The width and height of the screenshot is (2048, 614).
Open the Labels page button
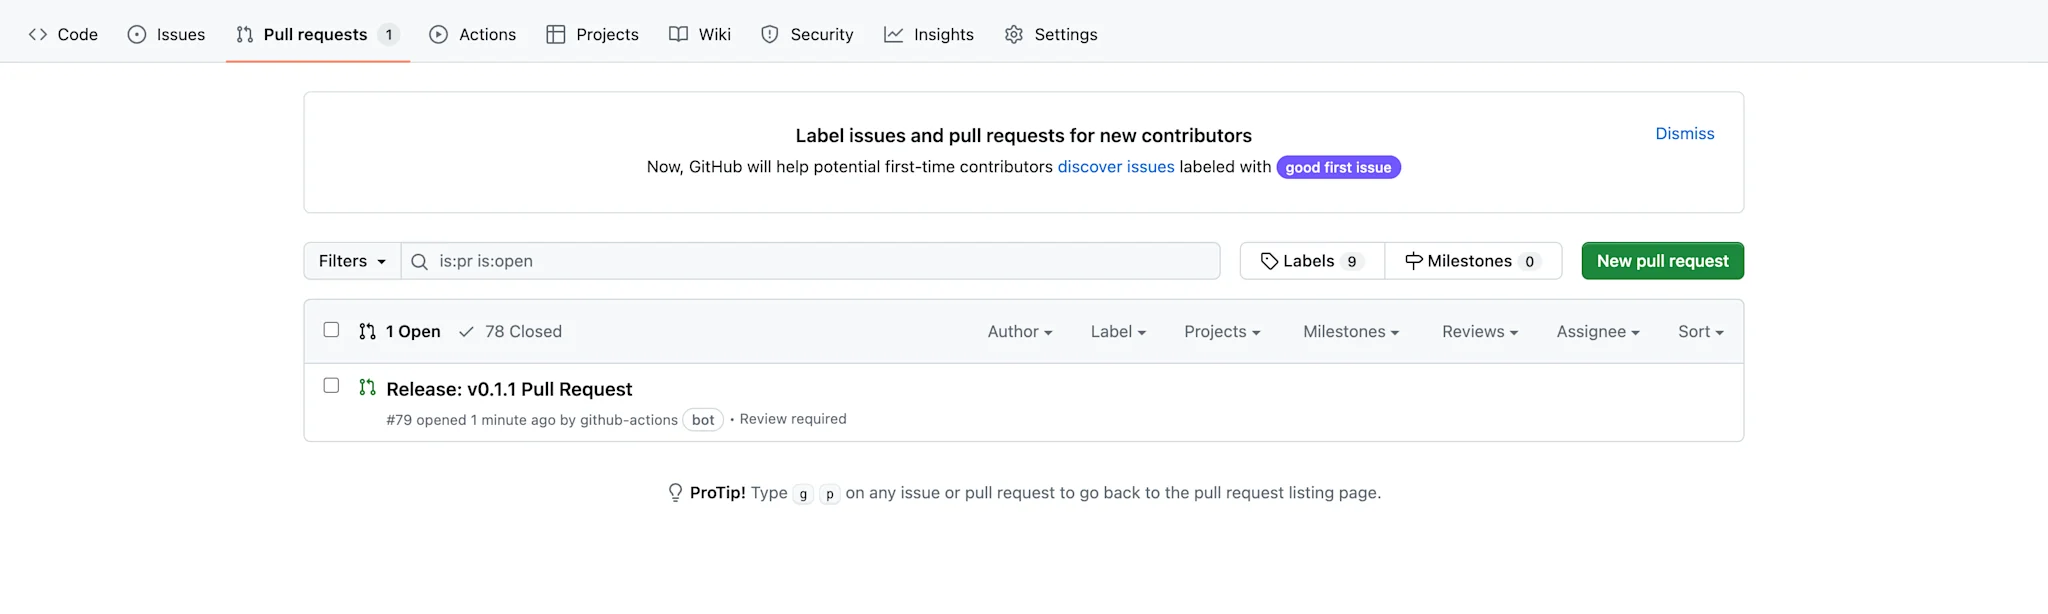coord(1312,261)
